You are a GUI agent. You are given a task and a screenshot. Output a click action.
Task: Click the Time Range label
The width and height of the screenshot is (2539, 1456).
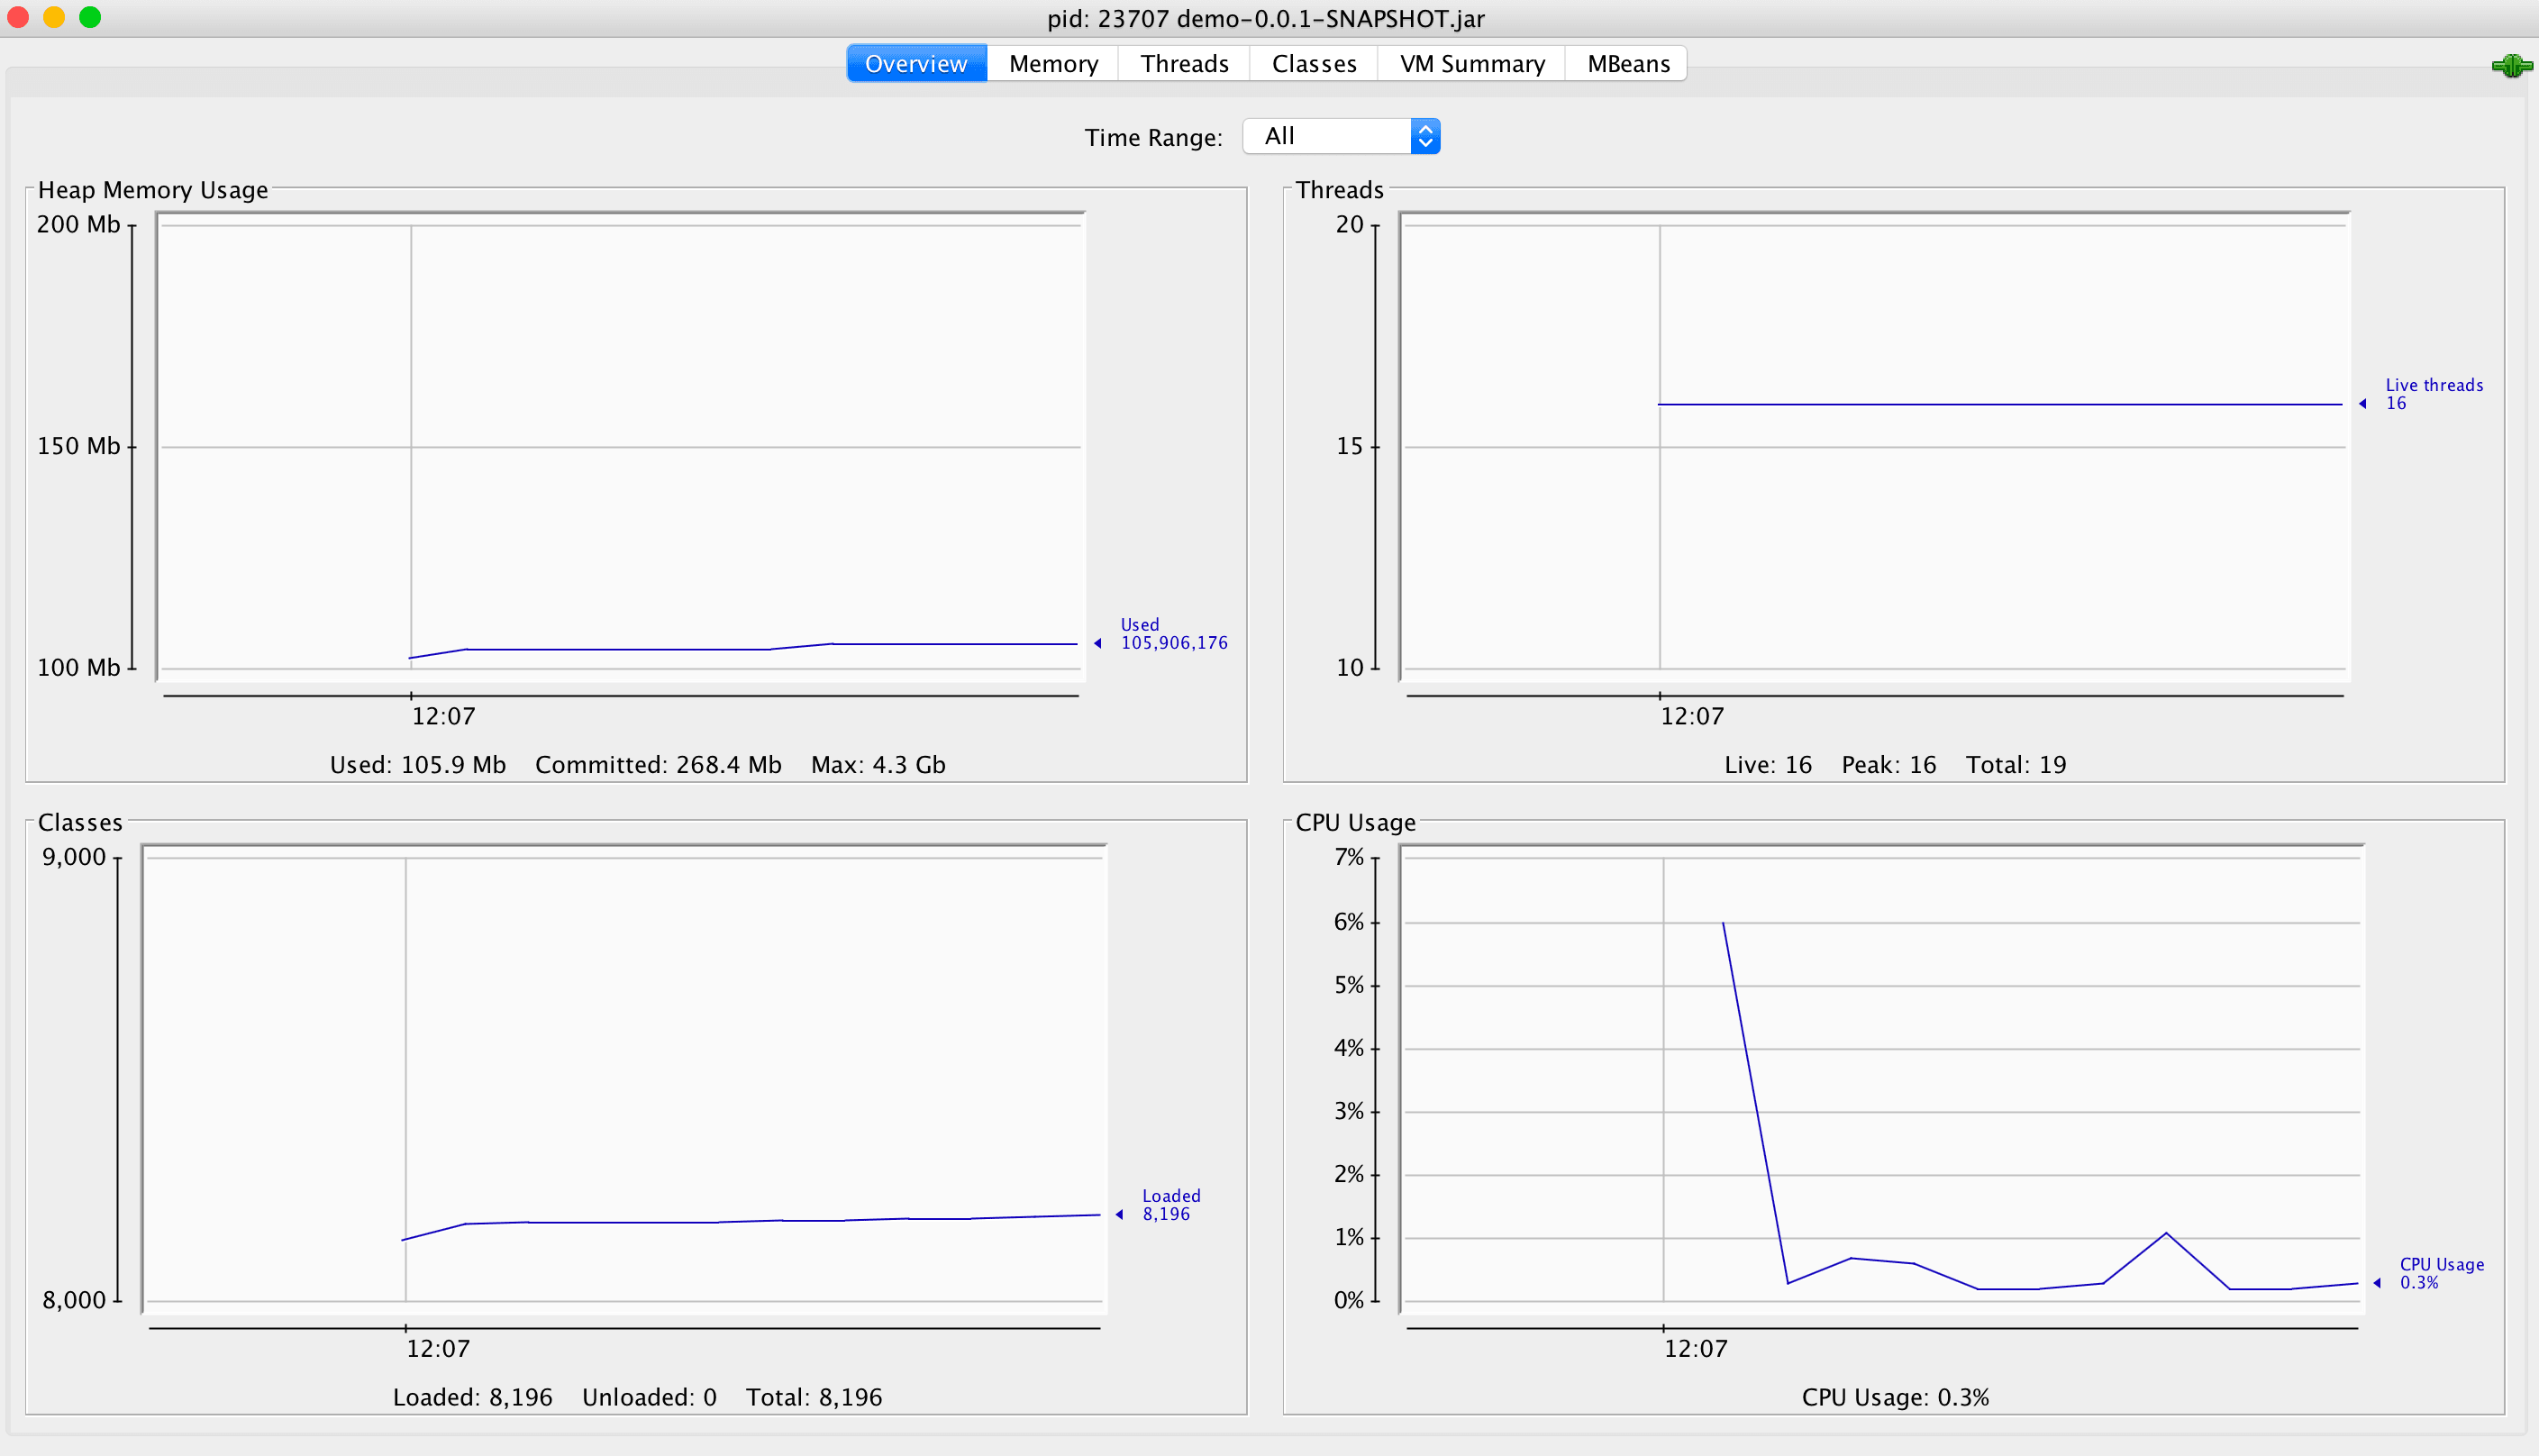[x=1153, y=137]
